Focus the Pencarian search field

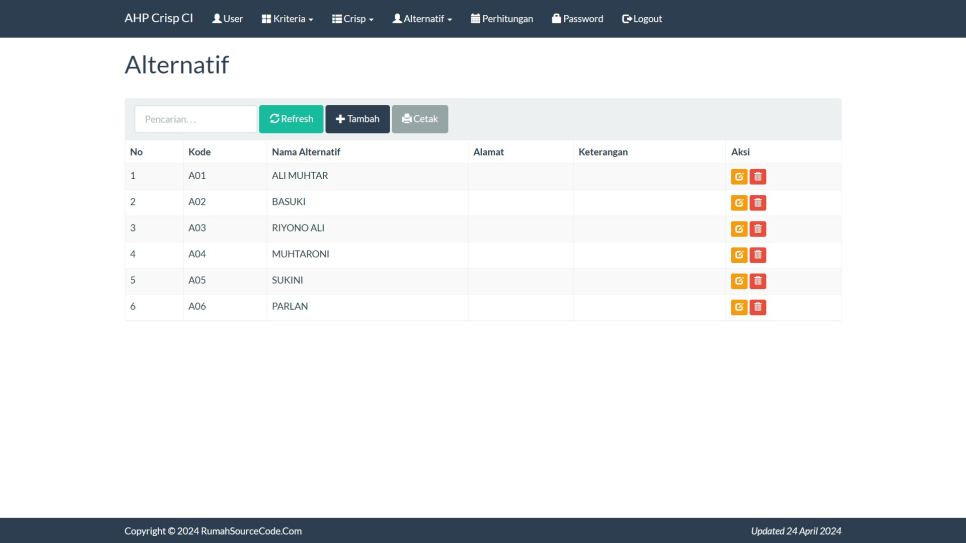pos(195,119)
